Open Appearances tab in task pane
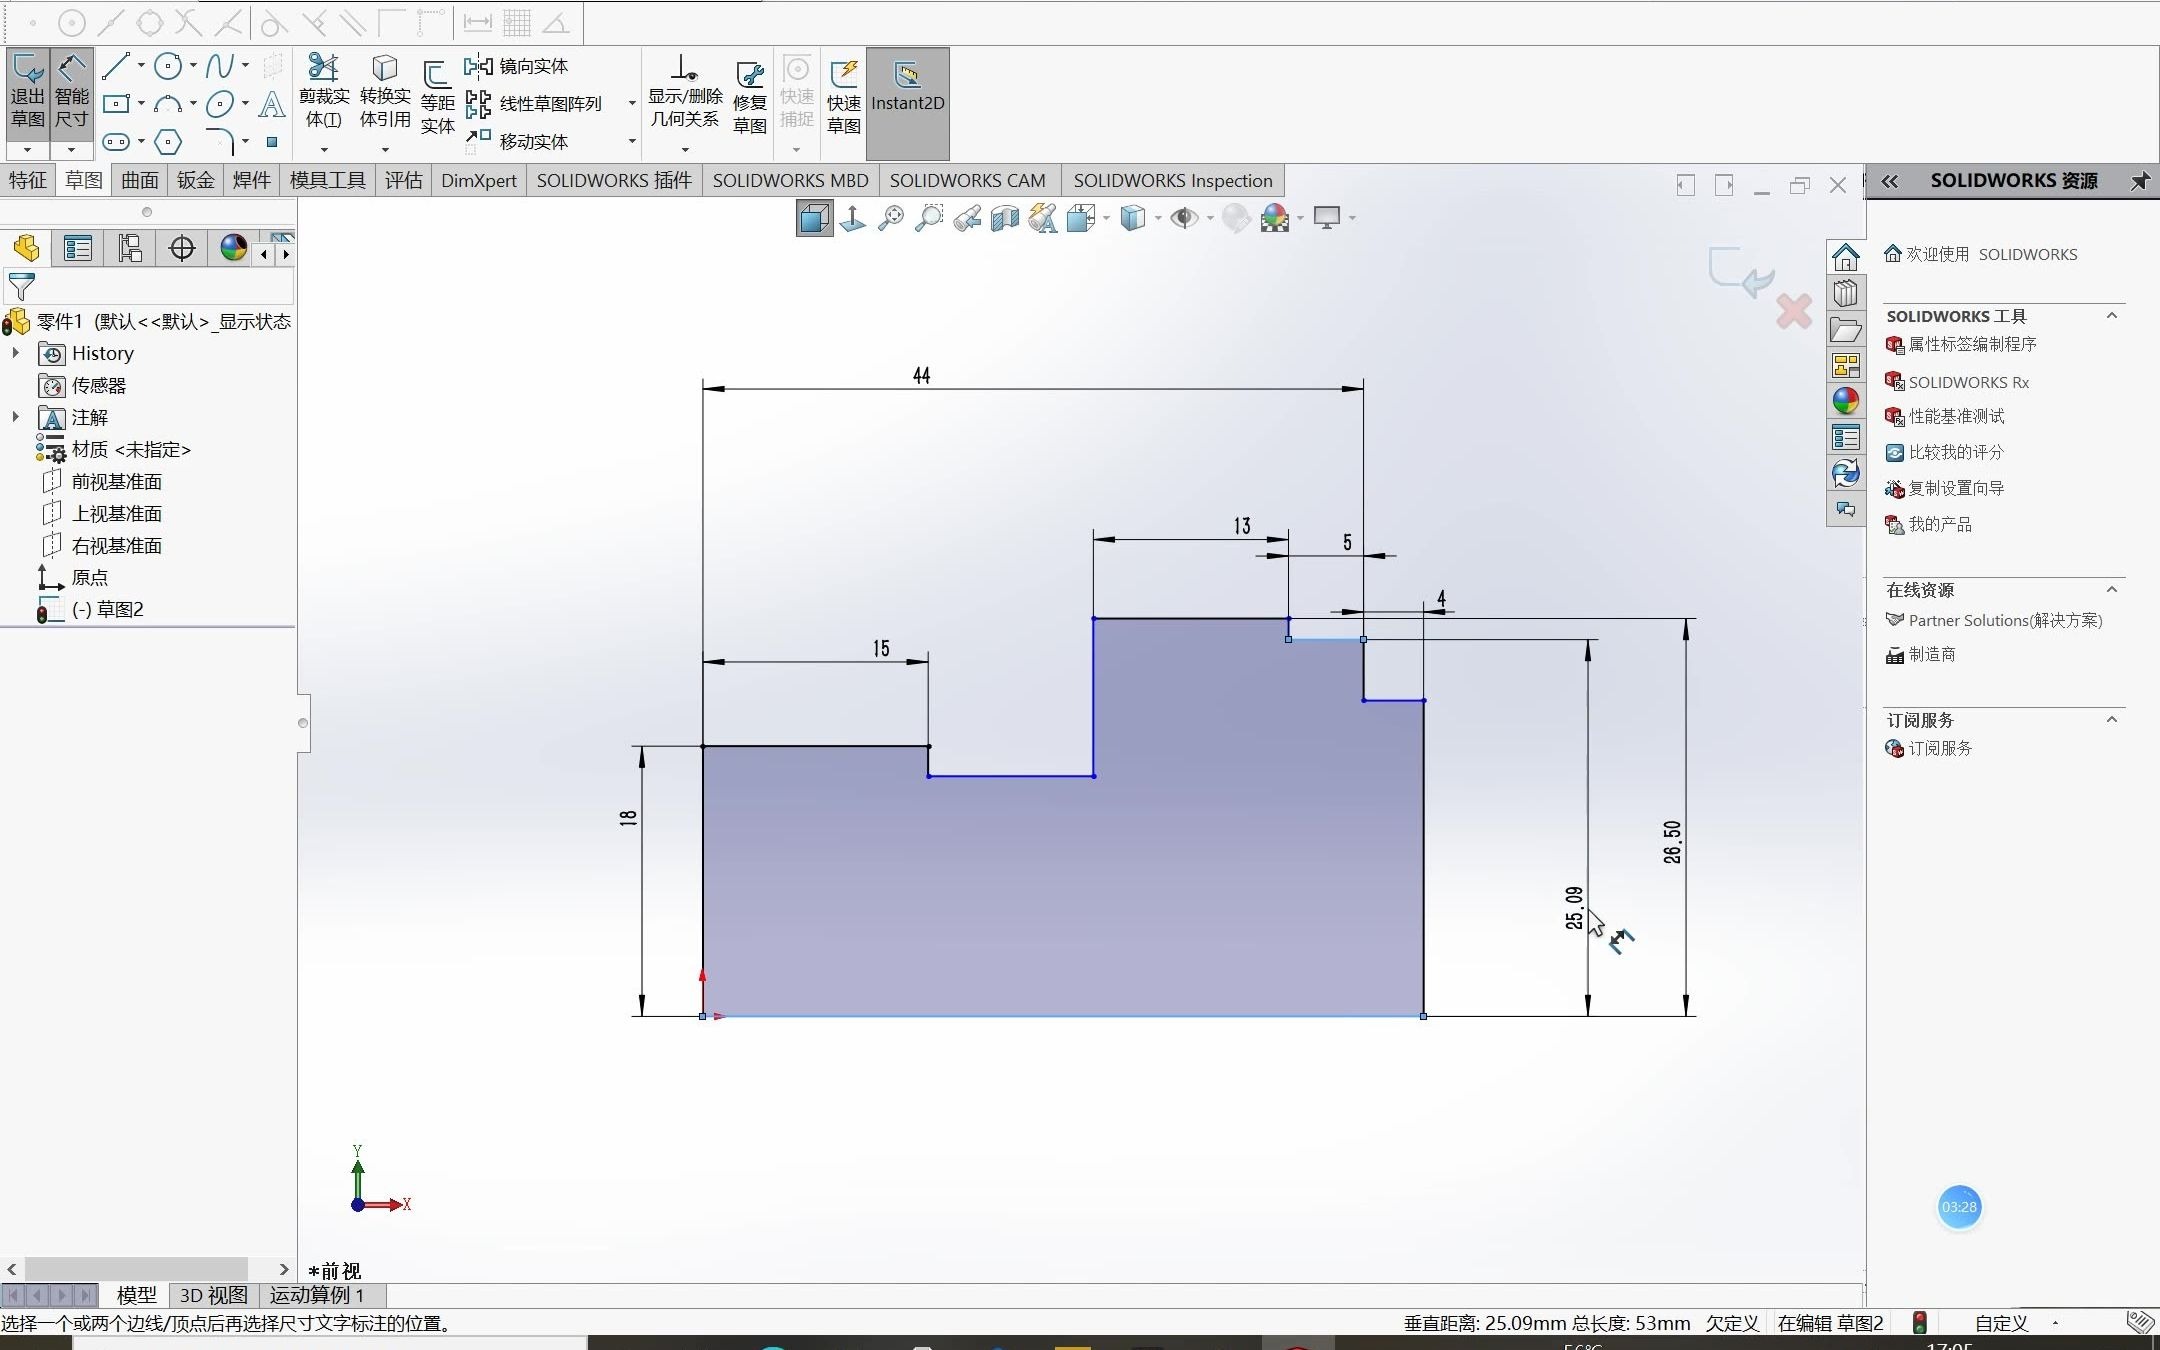Viewport: 2160px width, 1350px height. pos(1846,401)
